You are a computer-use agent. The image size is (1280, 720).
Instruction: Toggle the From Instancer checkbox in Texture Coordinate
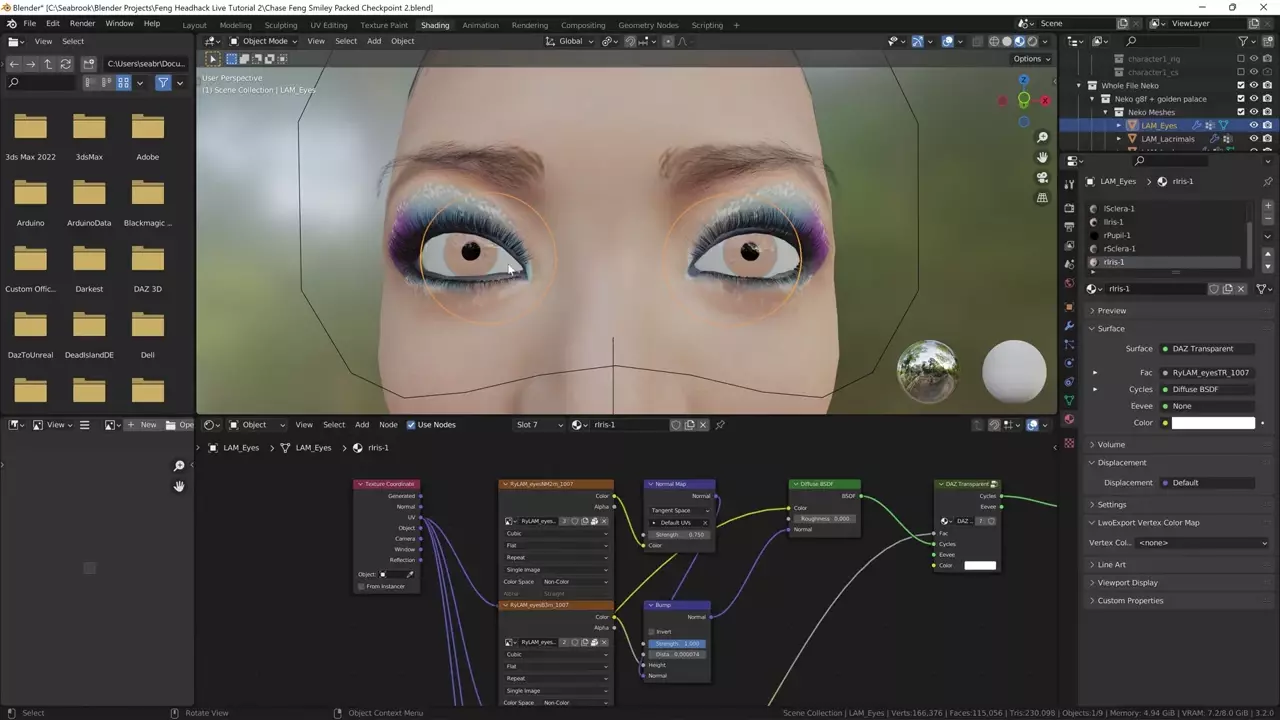point(362,586)
